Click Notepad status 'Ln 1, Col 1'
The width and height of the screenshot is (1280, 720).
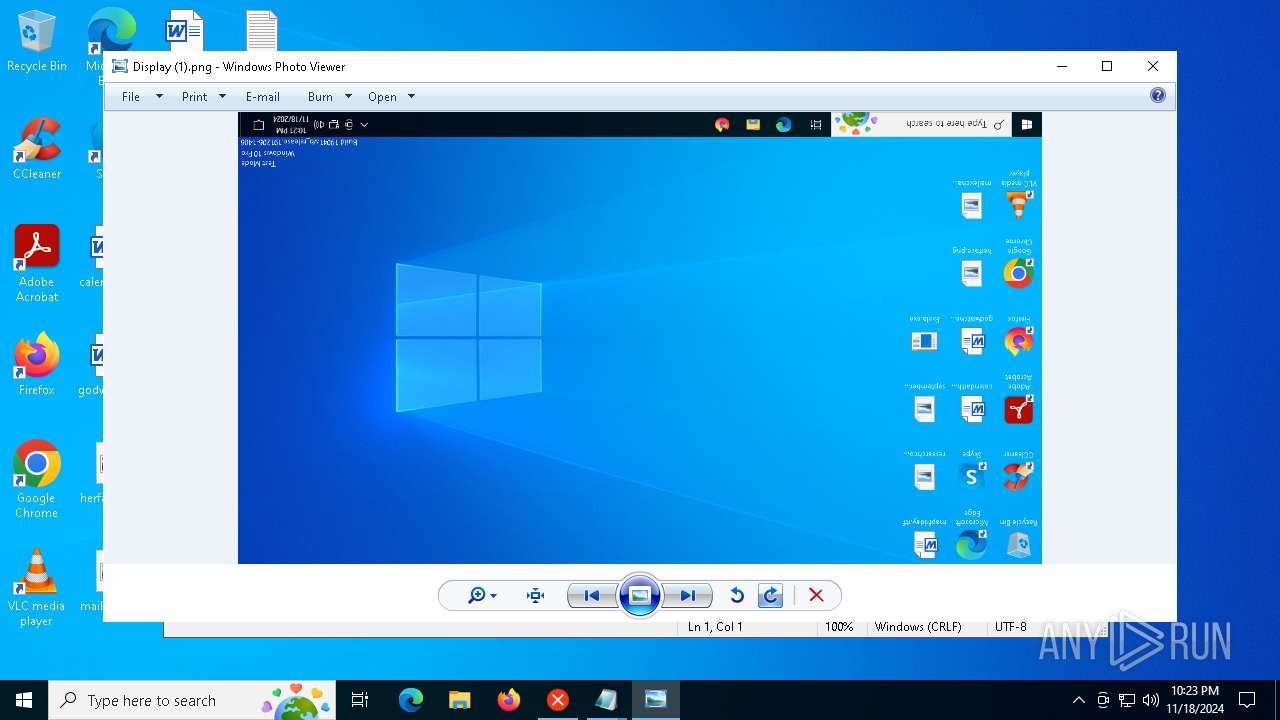(x=715, y=627)
